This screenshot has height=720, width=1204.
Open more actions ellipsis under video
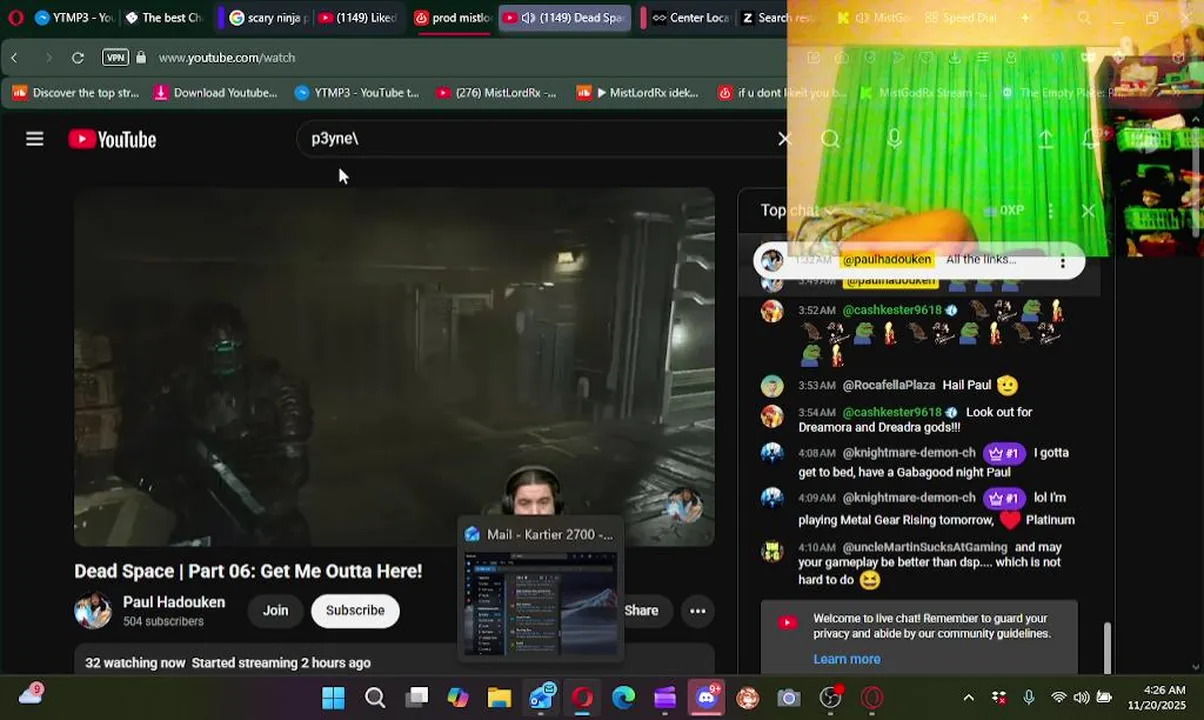[x=698, y=610]
